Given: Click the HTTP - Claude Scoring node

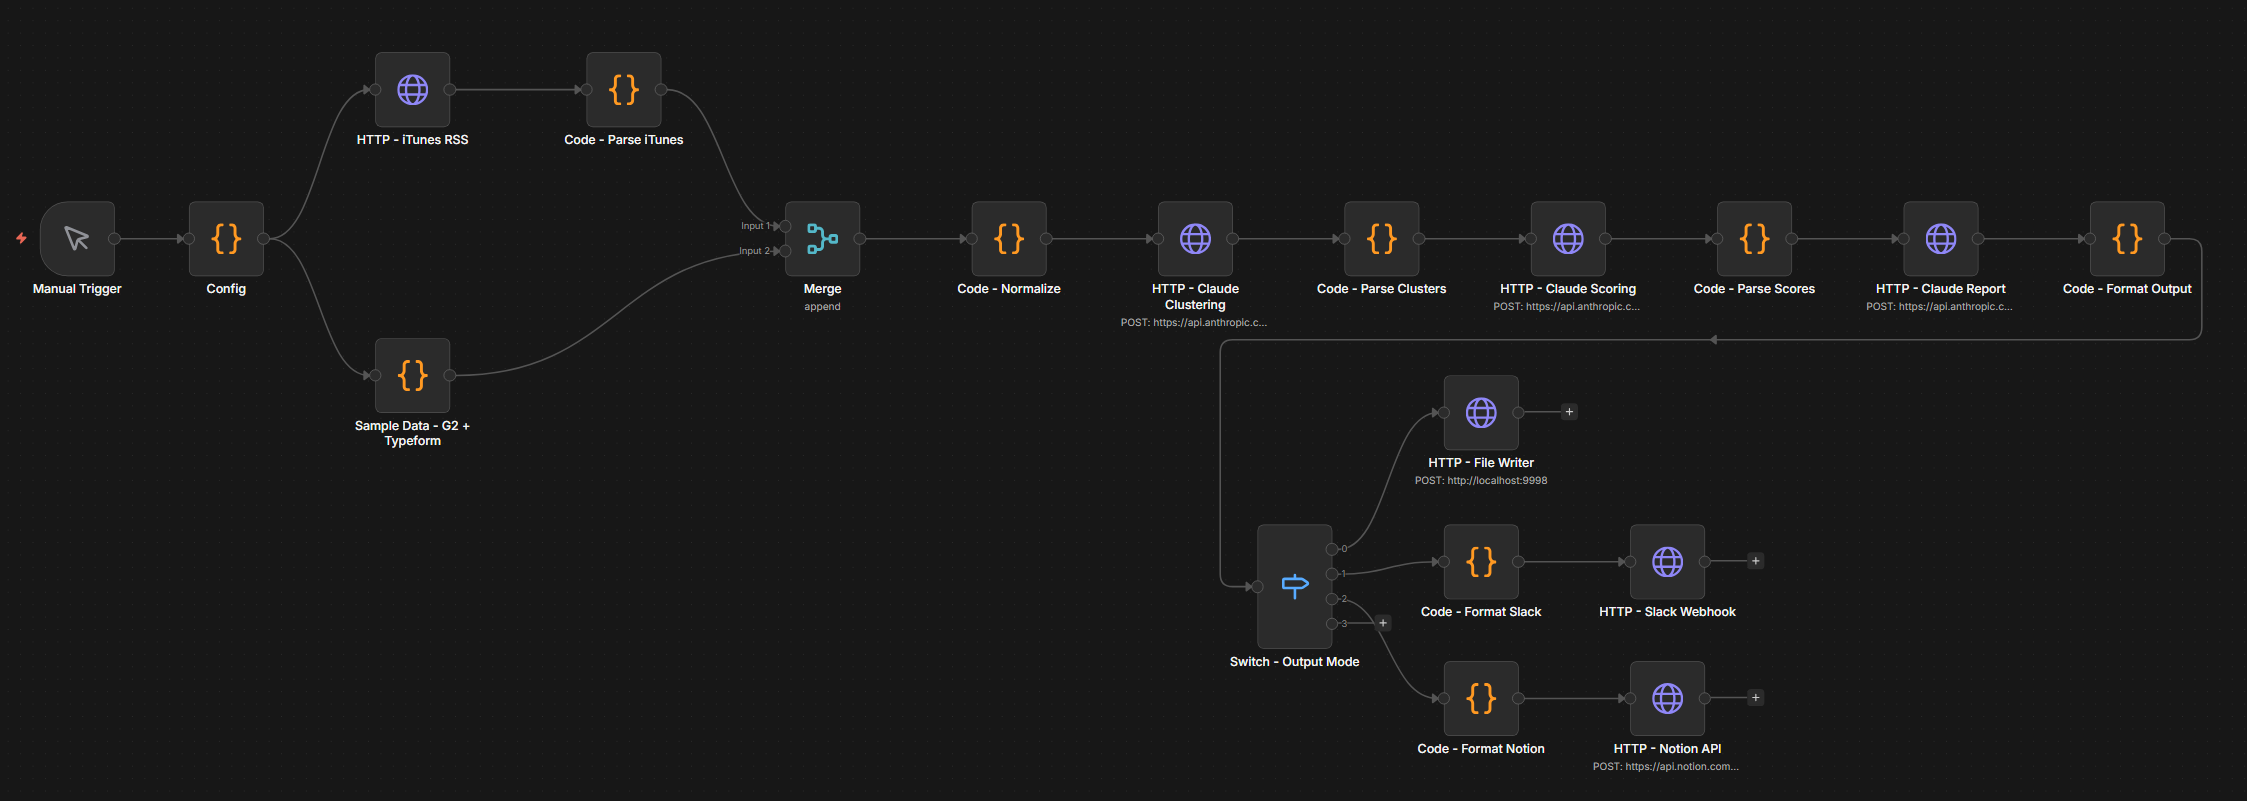Looking at the screenshot, I should click(x=1567, y=239).
